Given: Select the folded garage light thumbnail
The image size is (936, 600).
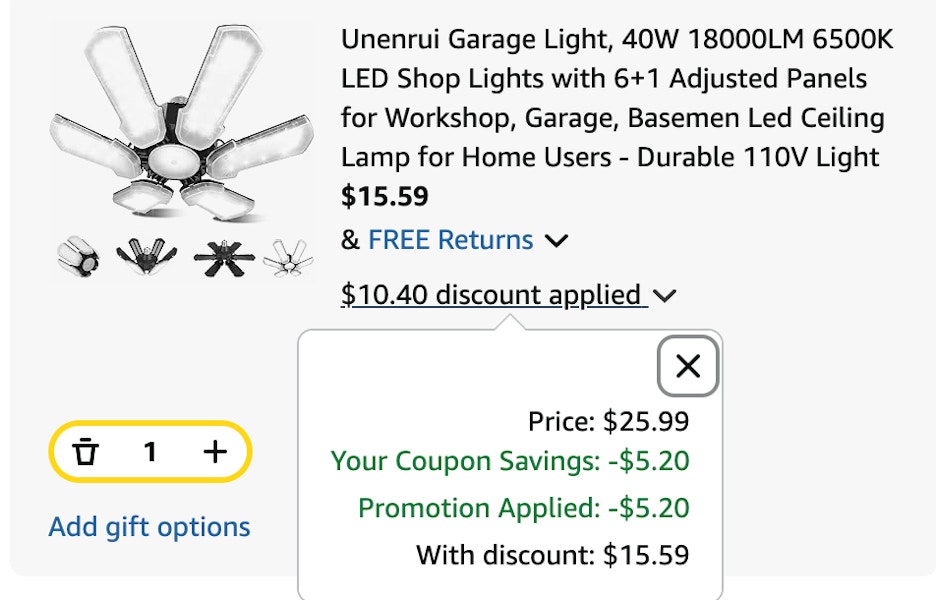Looking at the screenshot, I should pyautogui.click(x=78, y=257).
